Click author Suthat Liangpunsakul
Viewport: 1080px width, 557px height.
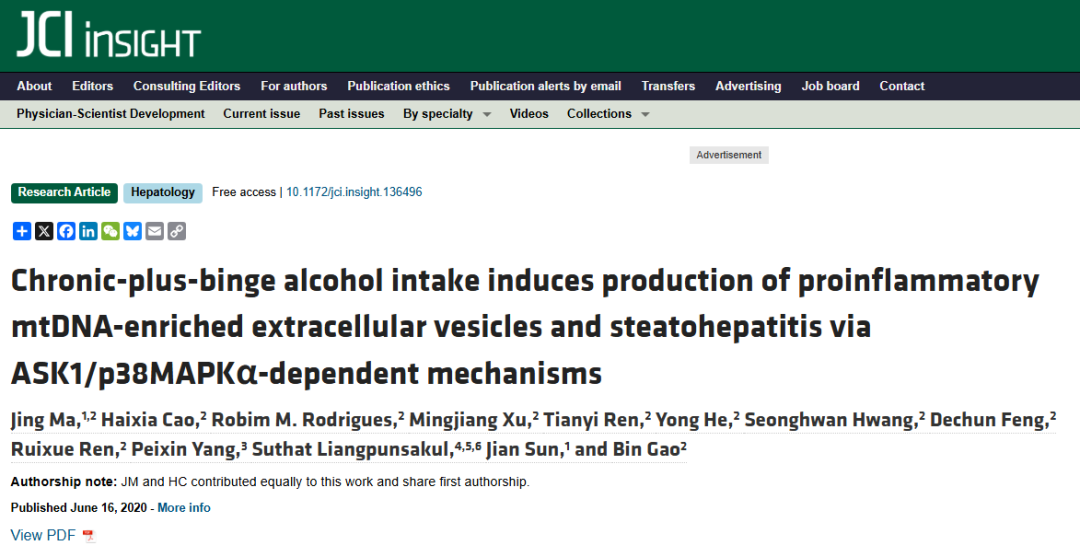[352, 450]
